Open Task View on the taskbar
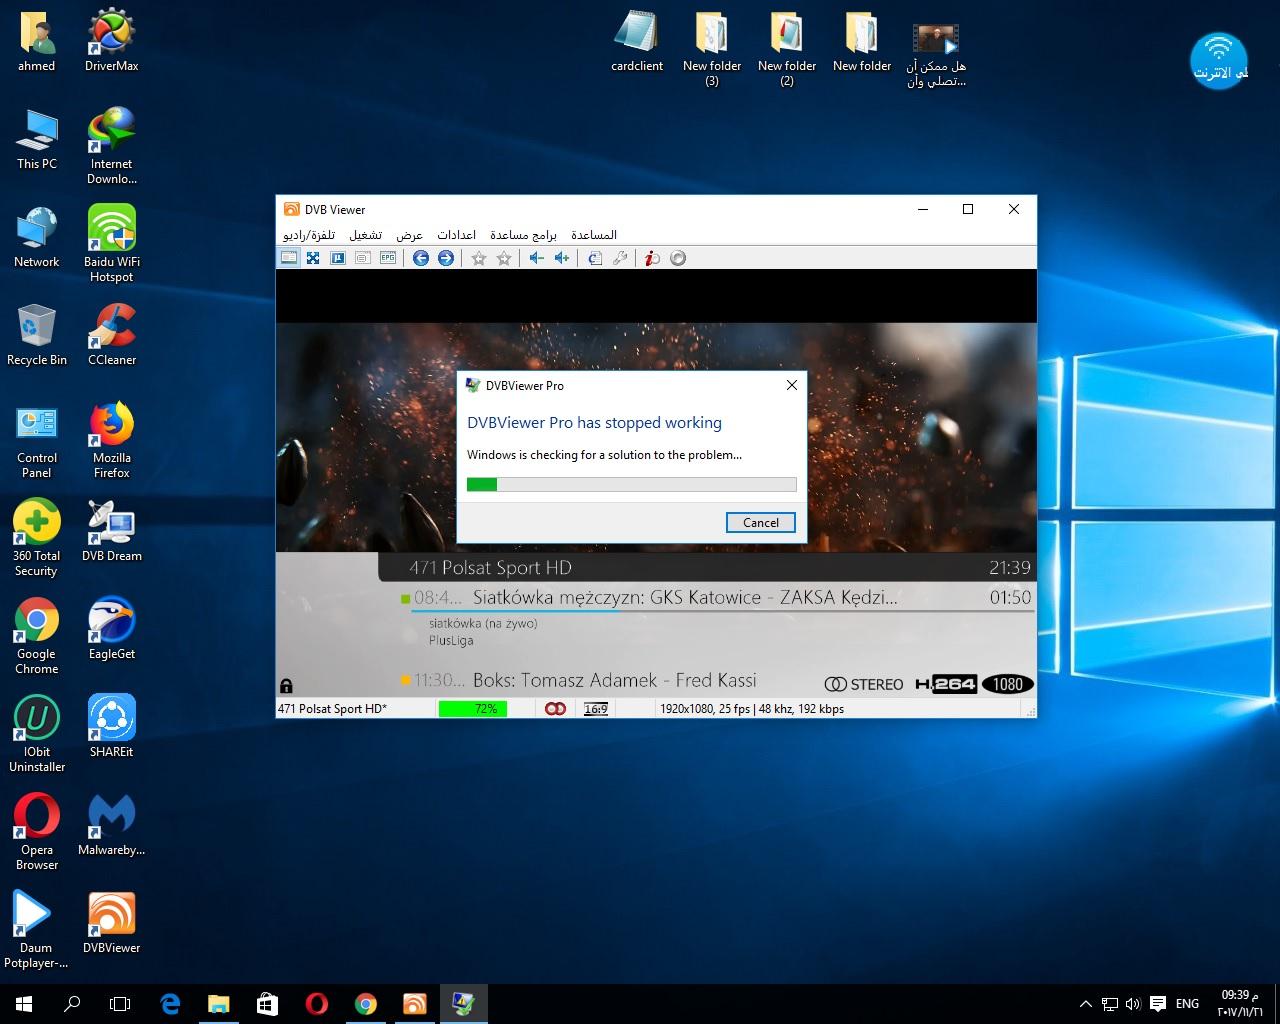The width and height of the screenshot is (1280, 1024). (120, 1004)
